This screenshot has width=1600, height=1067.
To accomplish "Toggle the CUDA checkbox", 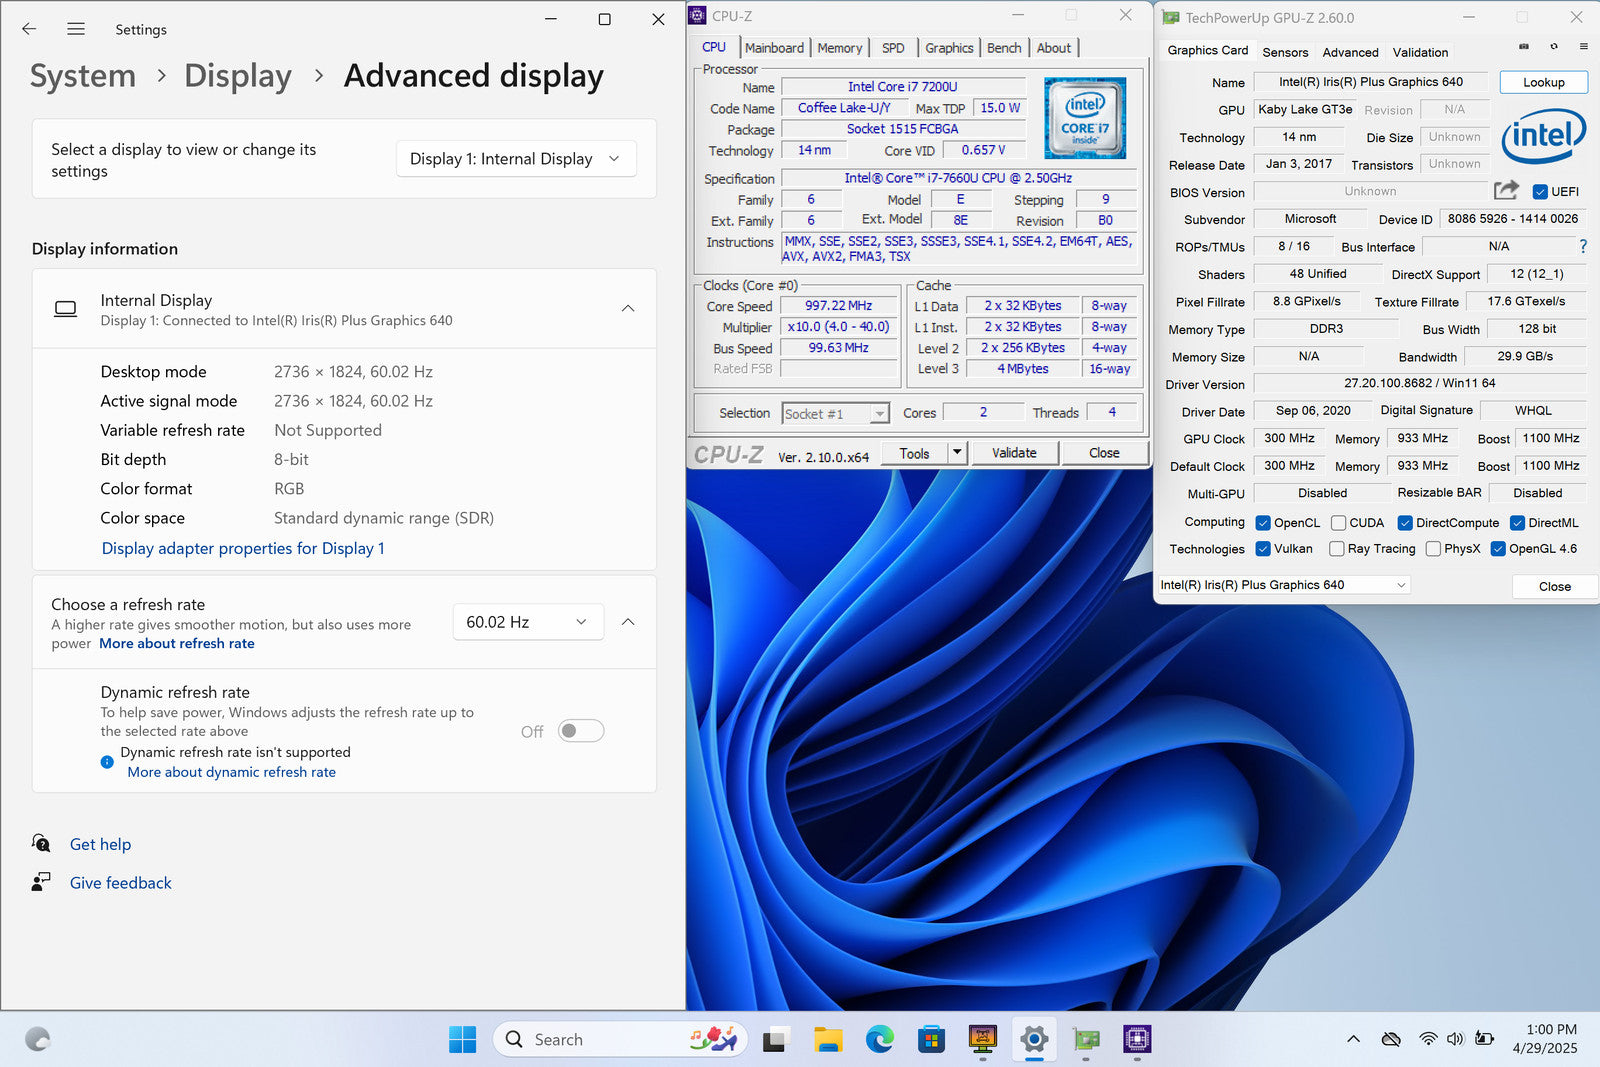I will pos(1338,523).
